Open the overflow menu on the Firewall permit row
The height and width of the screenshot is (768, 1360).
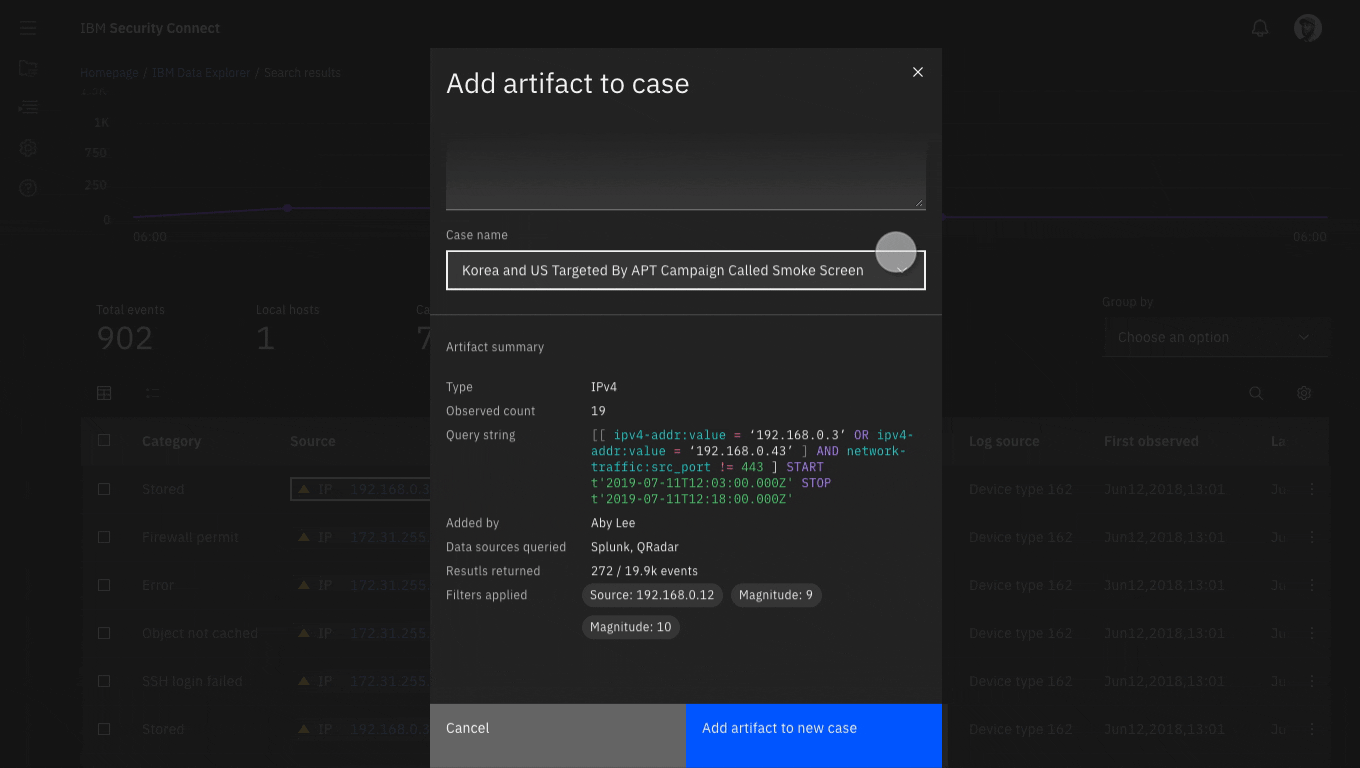(1312, 537)
